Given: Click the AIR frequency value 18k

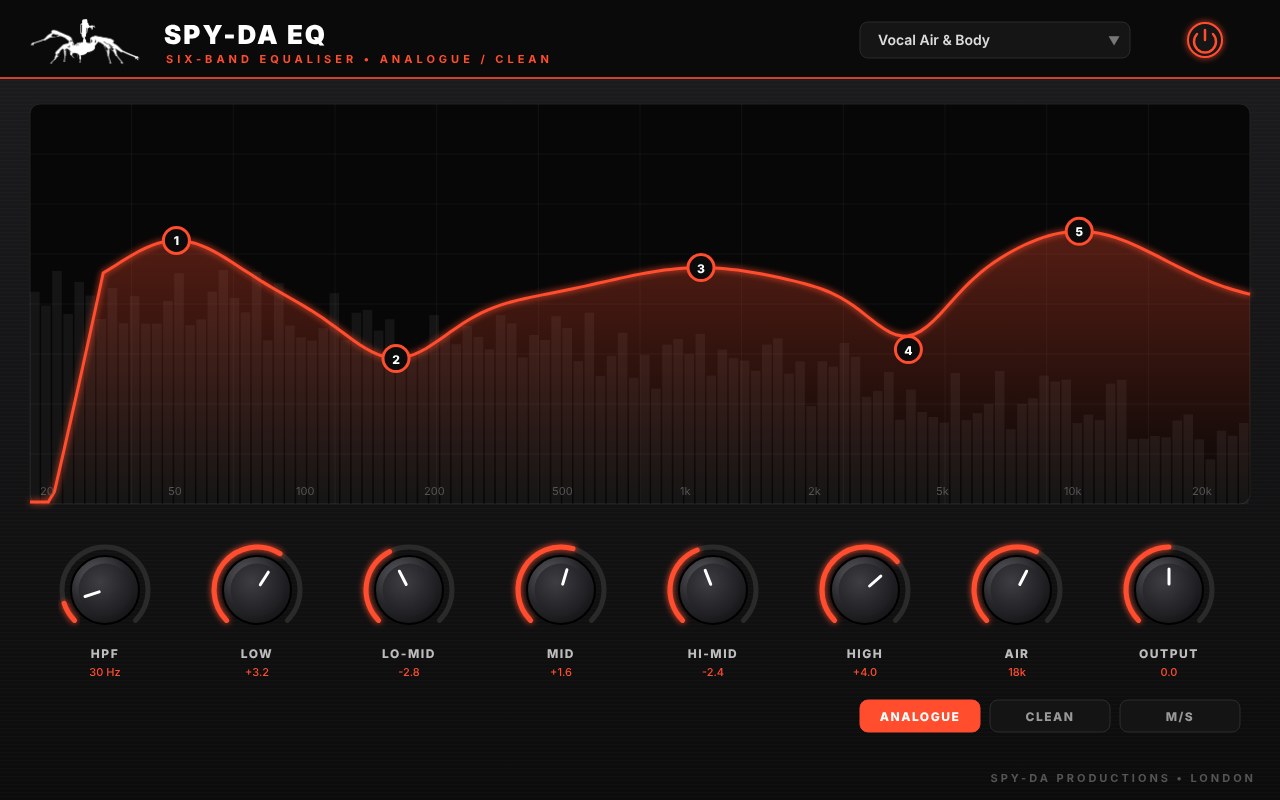Looking at the screenshot, I should click(x=1017, y=672).
